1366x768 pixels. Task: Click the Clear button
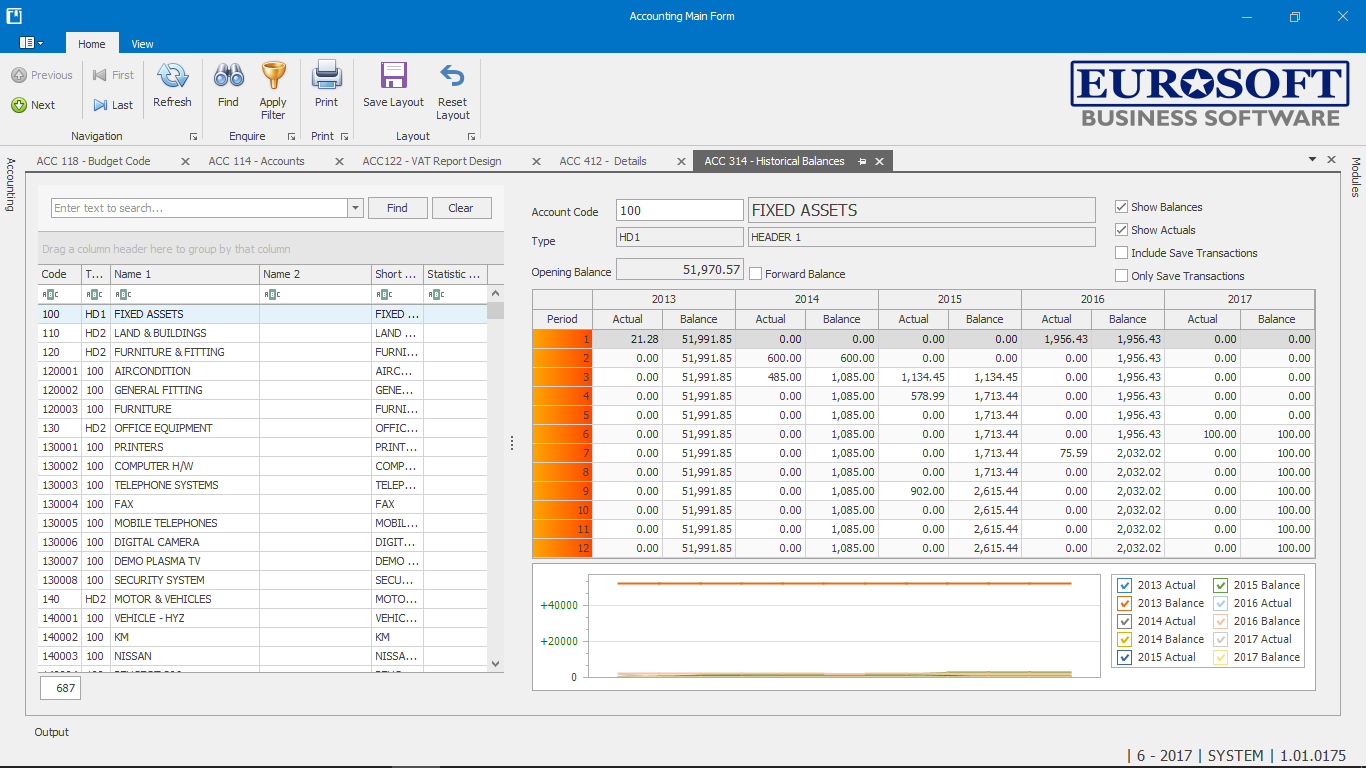pyautogui.click(x=461, y=208)
